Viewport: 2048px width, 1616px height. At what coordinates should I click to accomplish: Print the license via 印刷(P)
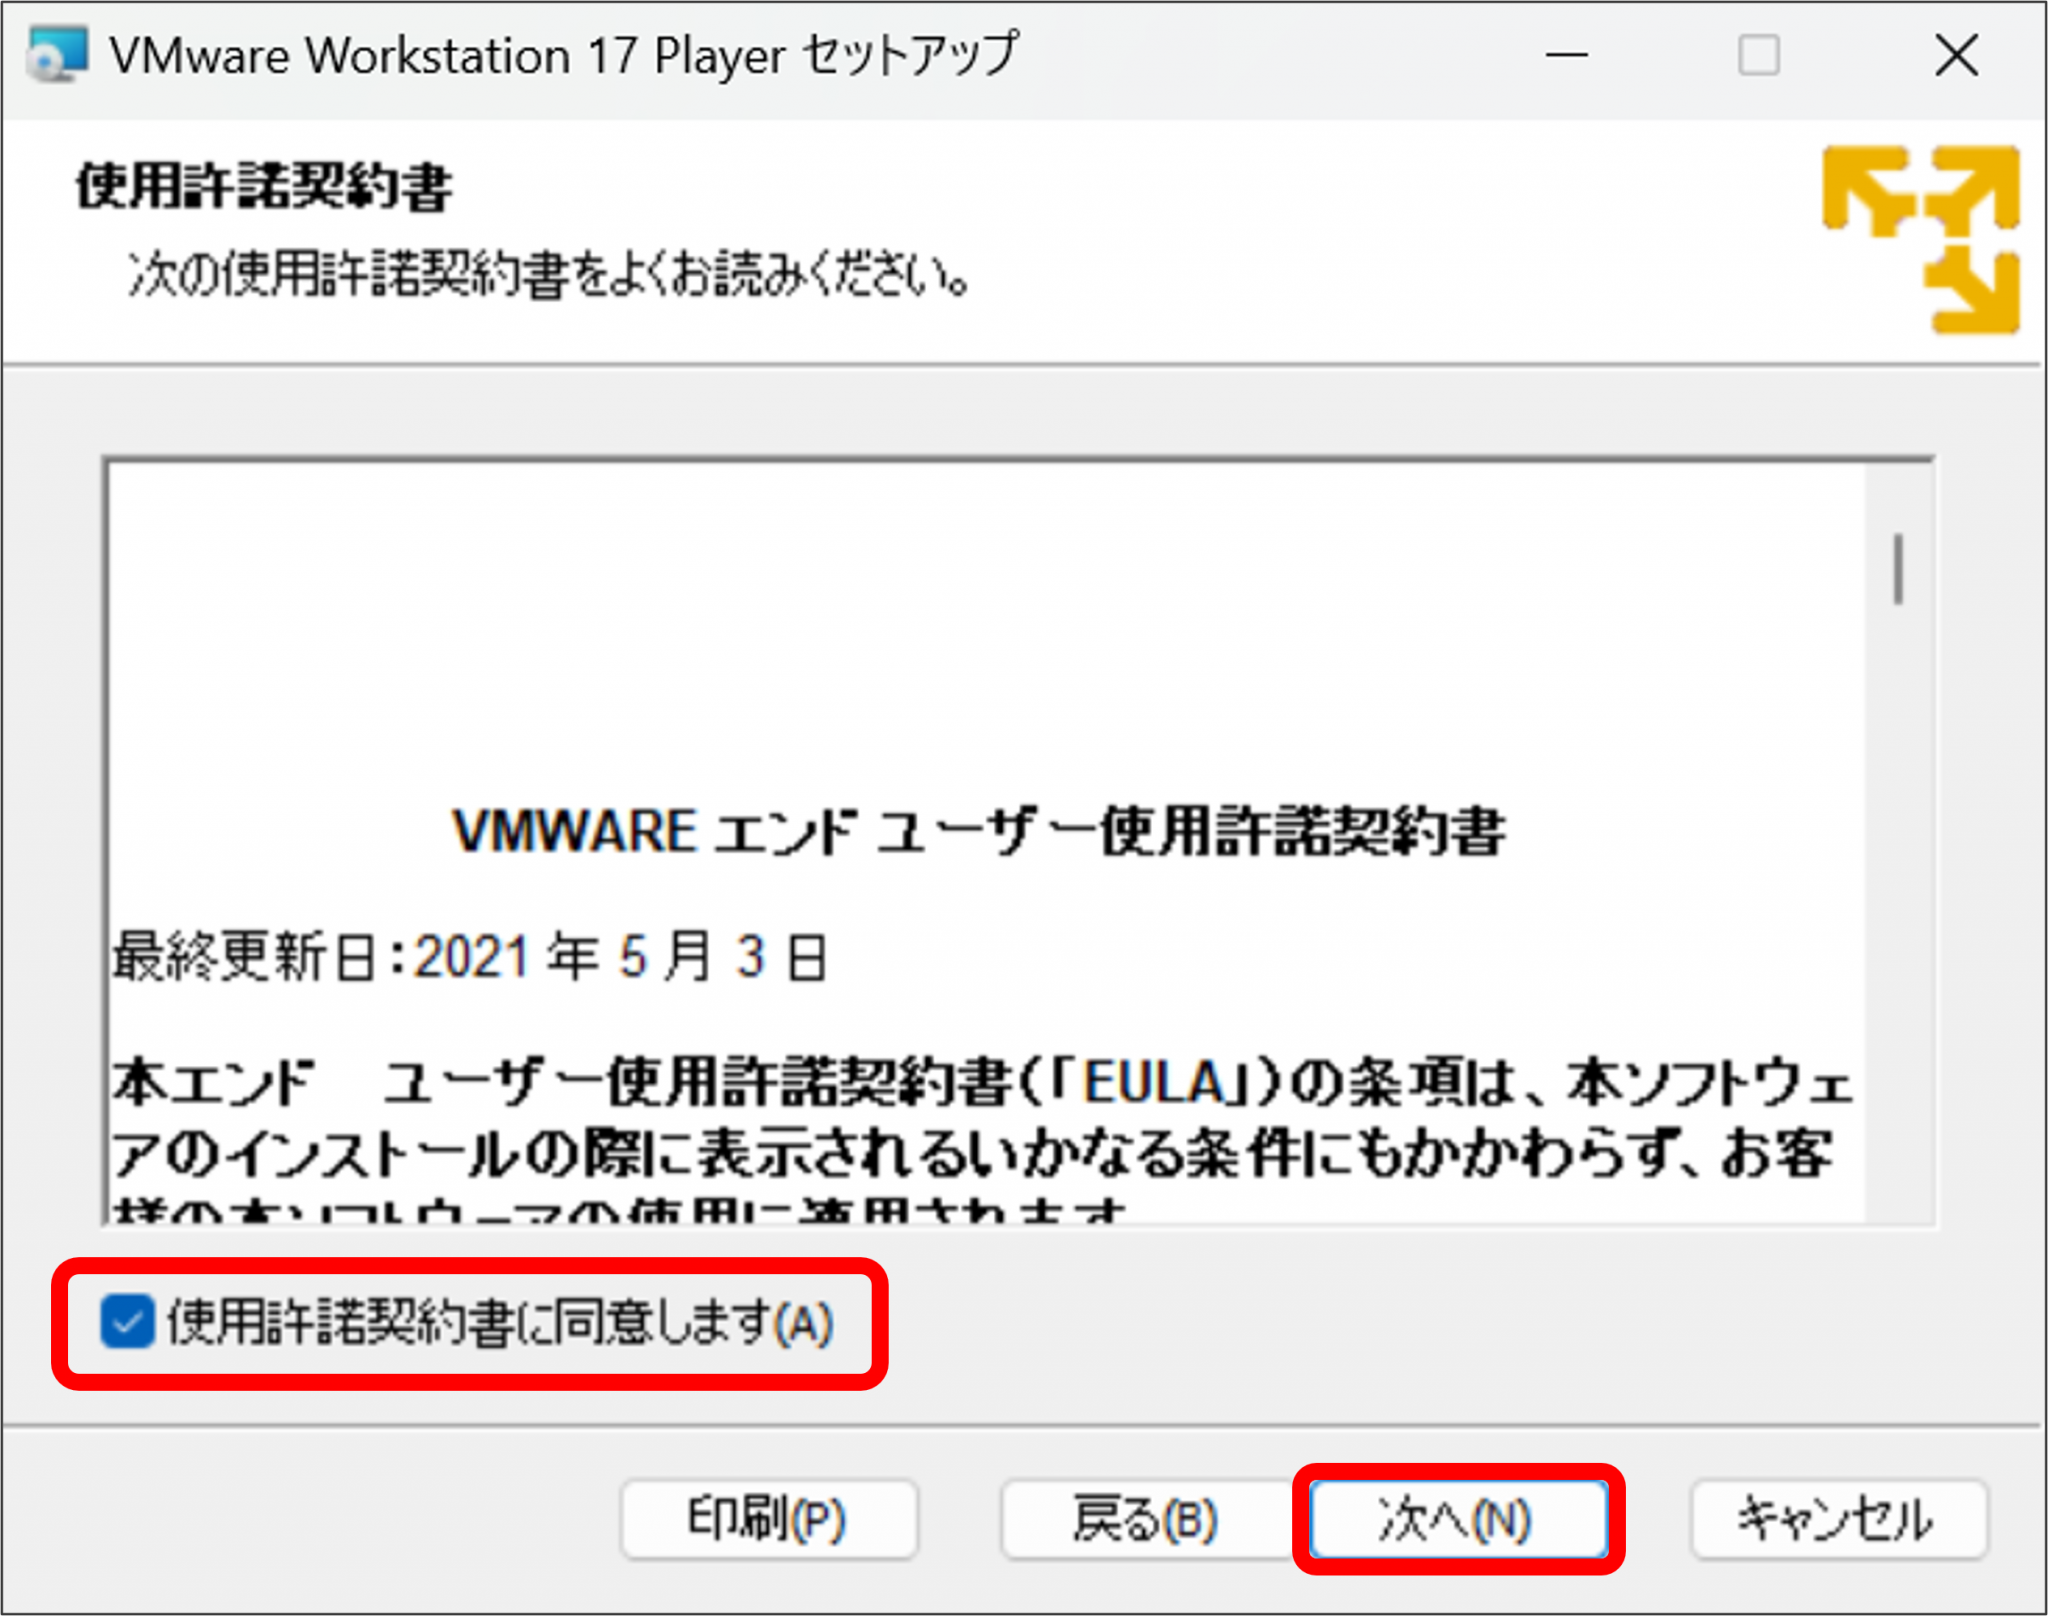click(768, 1519)
